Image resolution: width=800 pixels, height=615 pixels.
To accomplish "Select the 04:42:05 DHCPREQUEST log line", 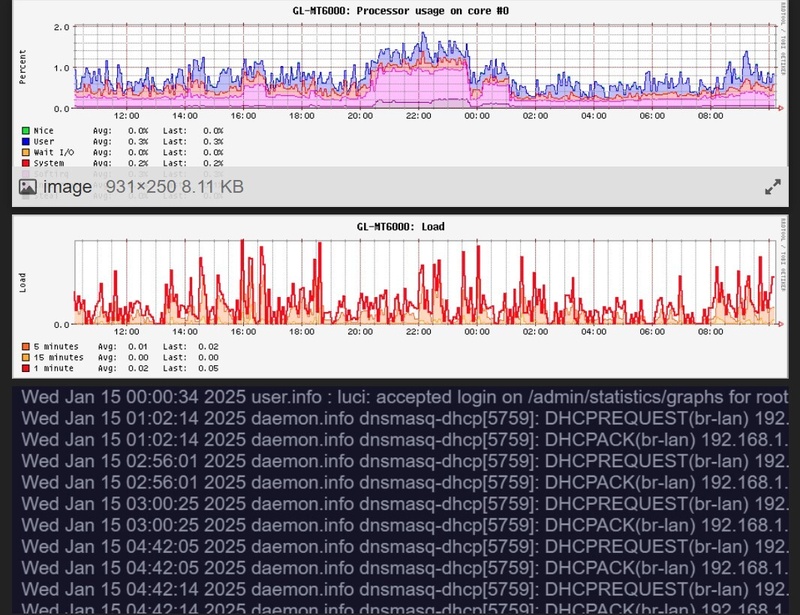I will [x=405, y=547].
